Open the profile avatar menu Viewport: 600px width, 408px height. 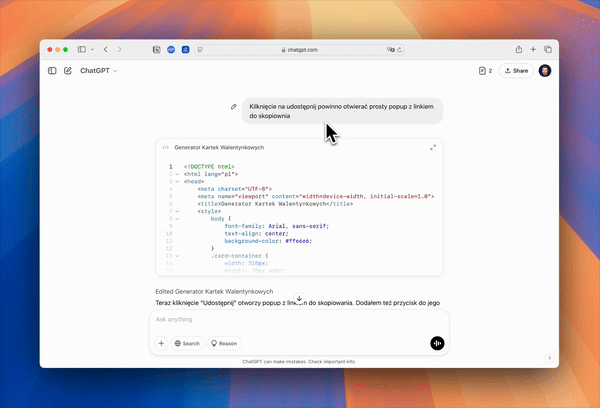545,71
